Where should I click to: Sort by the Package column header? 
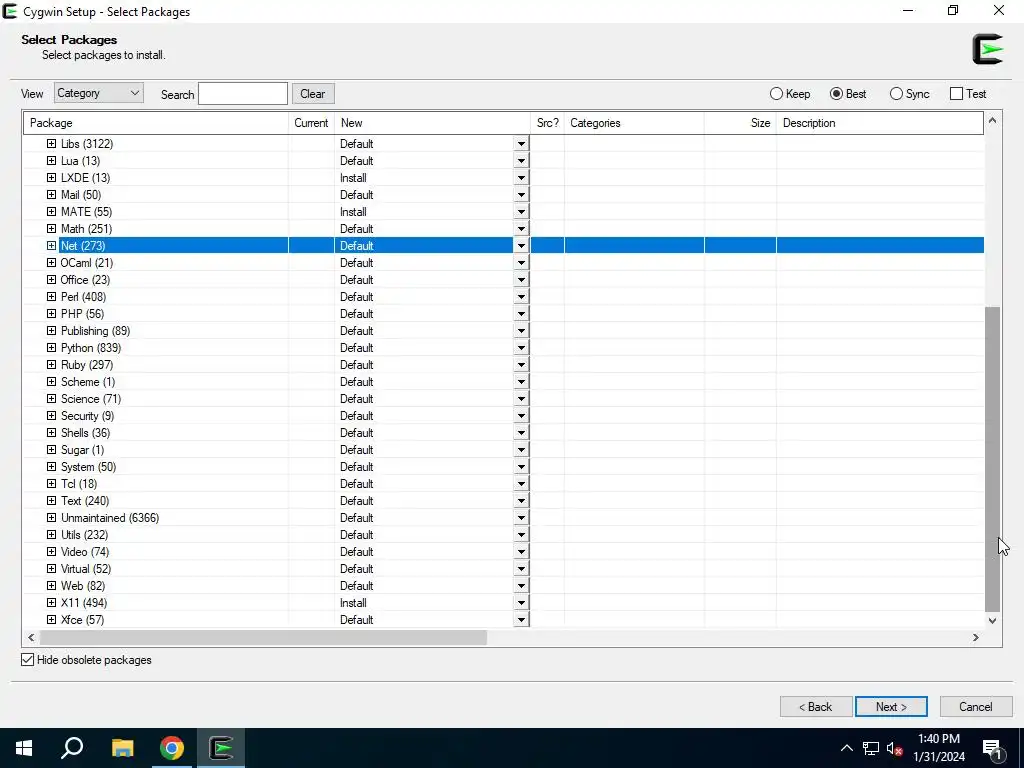coord(155,123)
